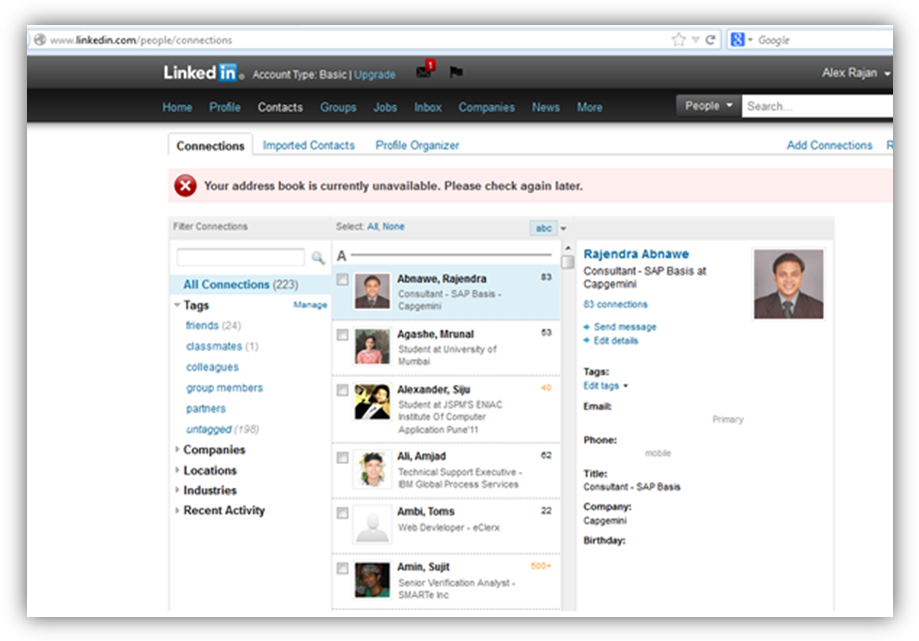This screenshot has height=641, width=919.
Task: Filter by classmates tag
Action: click(214, 346)
